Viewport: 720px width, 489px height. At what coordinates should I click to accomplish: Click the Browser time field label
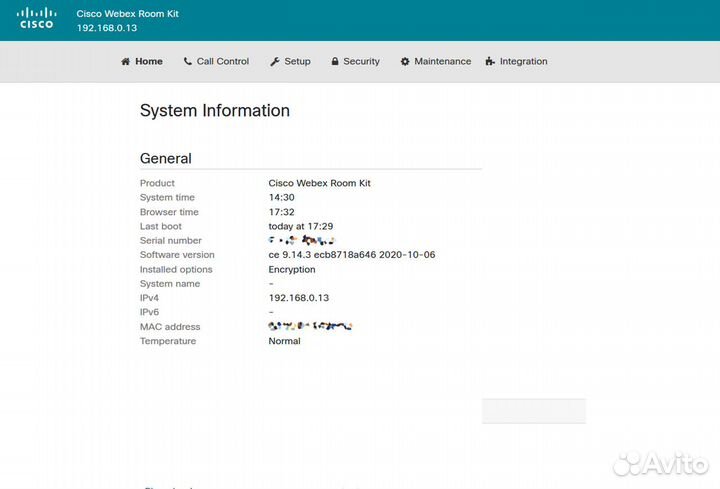pyautogui.click(x=169, y=212)
